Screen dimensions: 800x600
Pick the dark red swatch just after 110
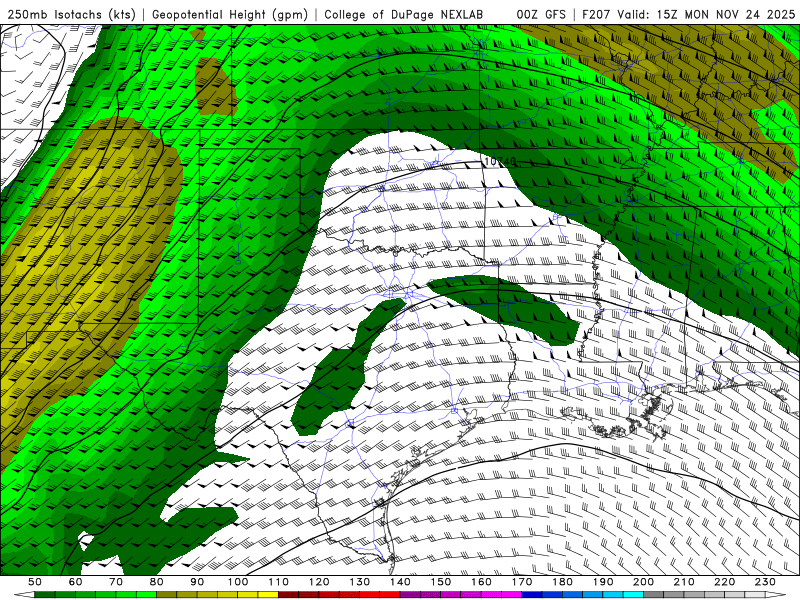288,594
